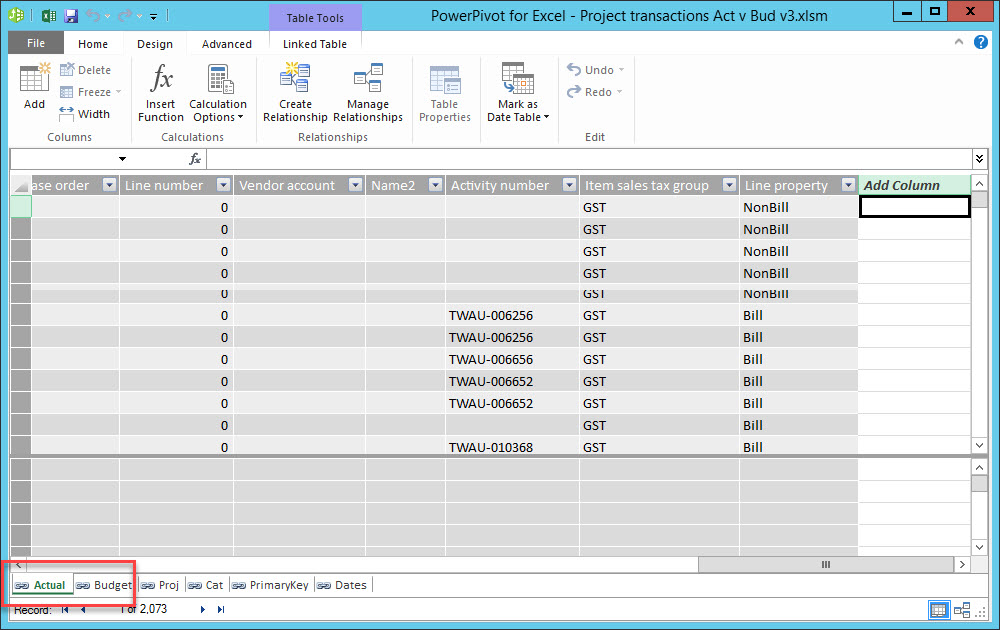
Task: Click the formula bar input field
Action: point(589,159)
